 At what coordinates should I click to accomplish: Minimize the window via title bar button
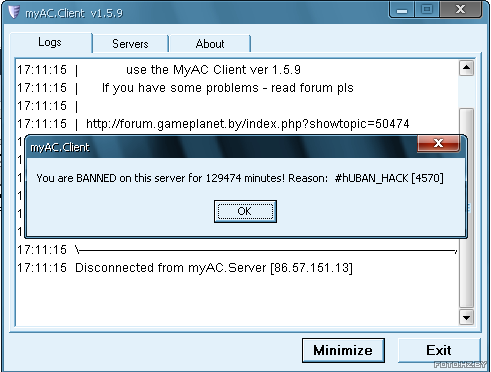coord(402,10)
